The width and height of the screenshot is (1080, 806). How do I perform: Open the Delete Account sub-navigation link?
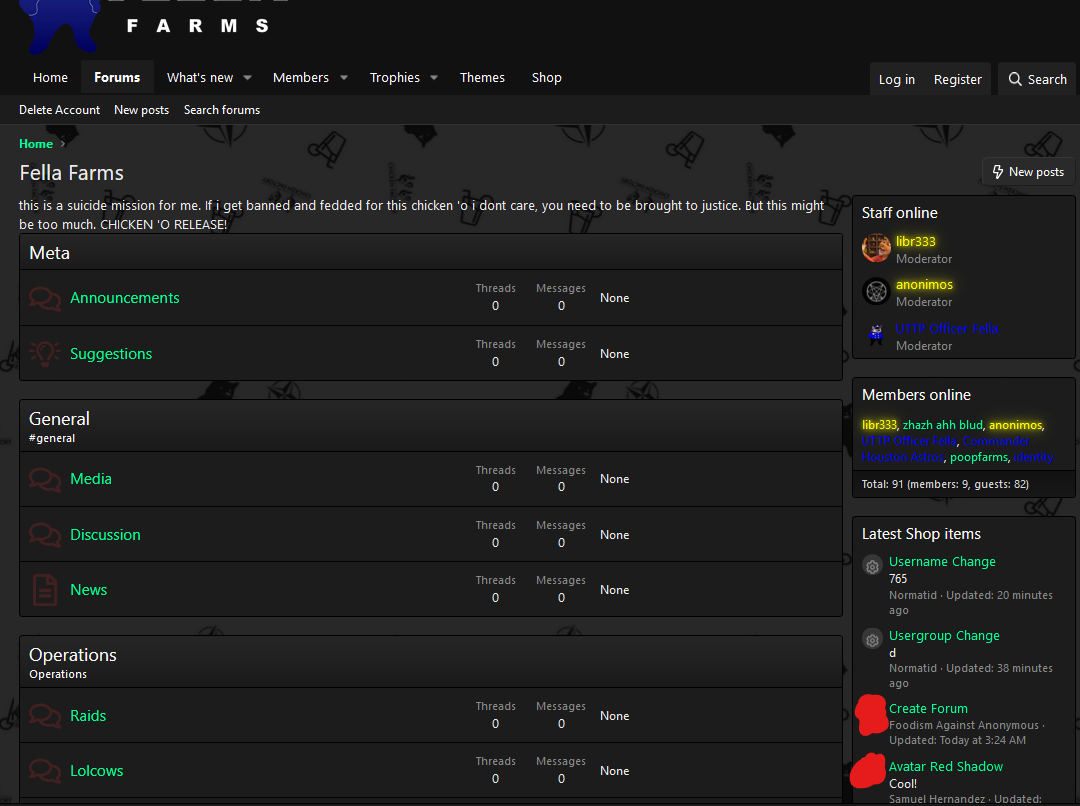[59, 110]
